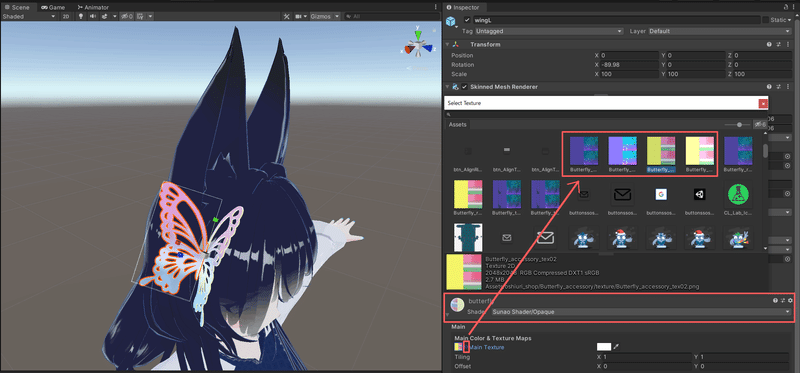800x373 pixels.
Task: Collapse the Skinned Mesh Renderer foldout
Action: (447, 87)
